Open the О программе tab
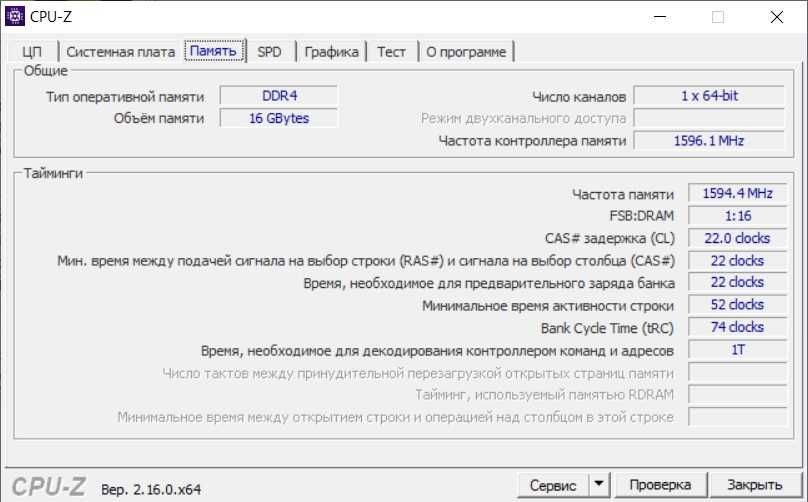 tap(466, 52)
